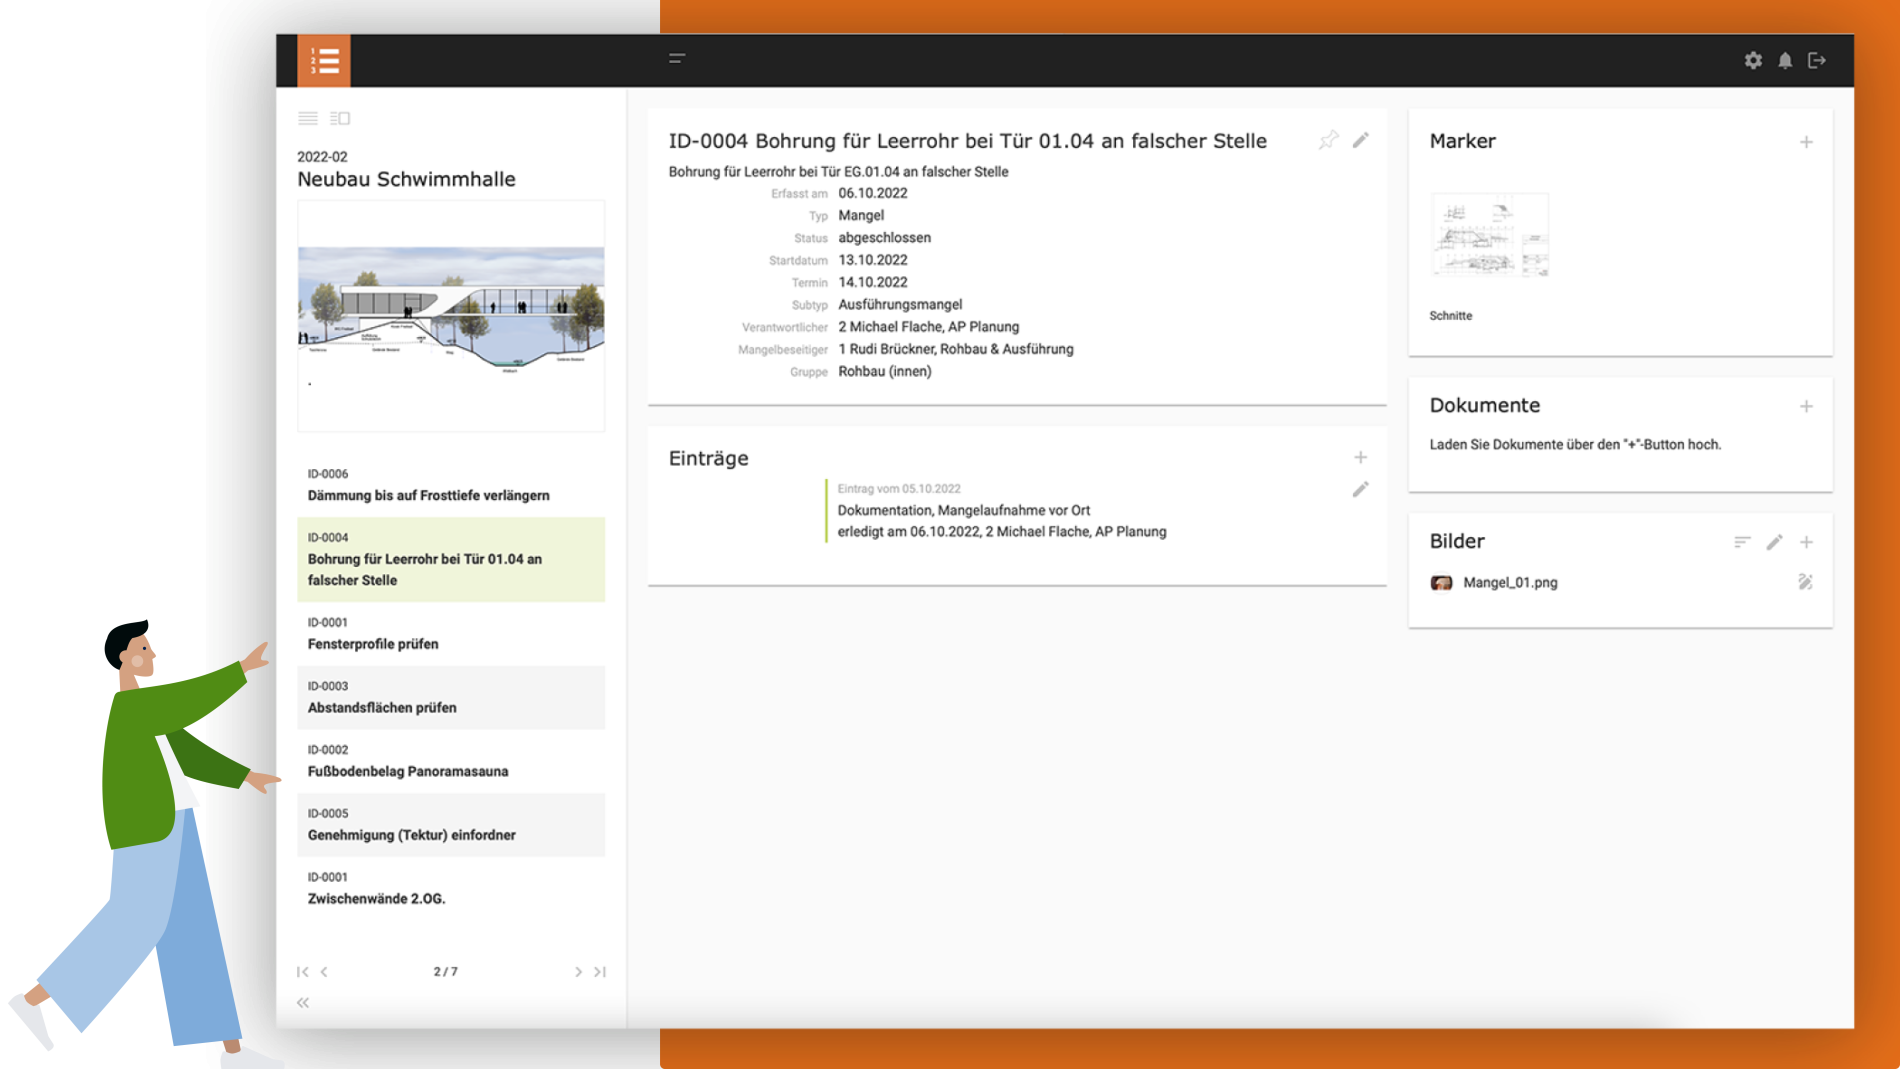Image resolution: width=1900 pixels, height=1069 pixels.
Task: Click the Neubau Schwimmhalle project title
Action: point(406,179)
